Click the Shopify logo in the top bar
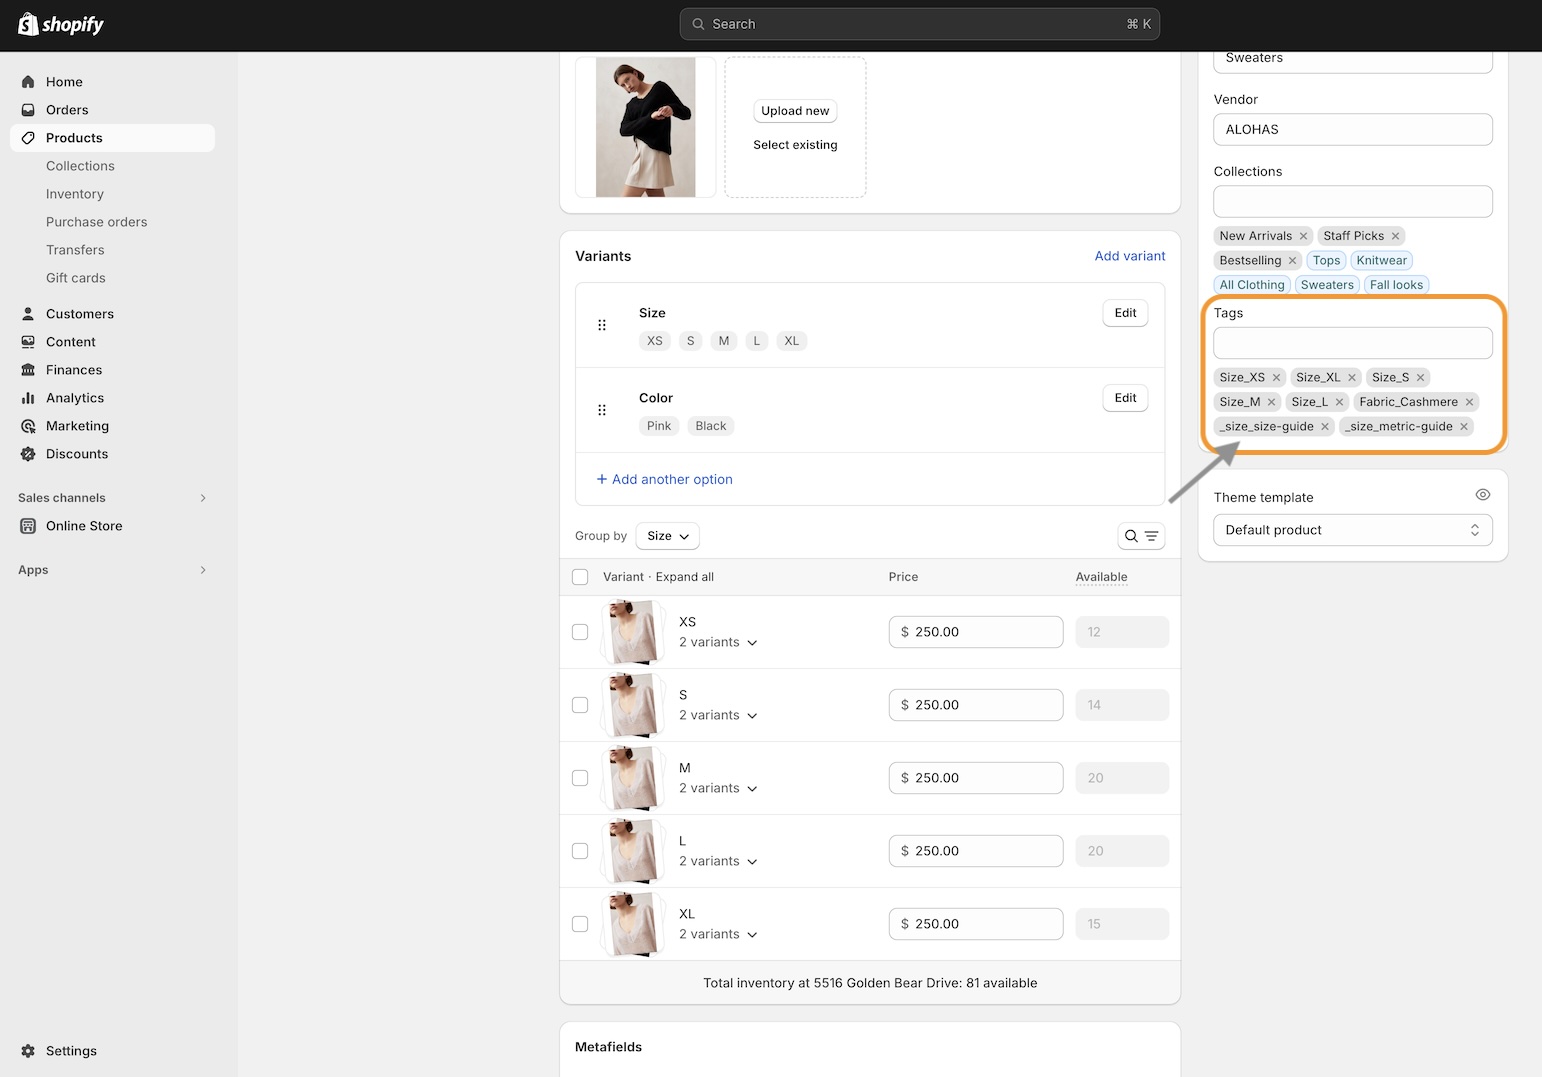The image size is (1542, 1077). pyautogui.click(x=61, y=24)
